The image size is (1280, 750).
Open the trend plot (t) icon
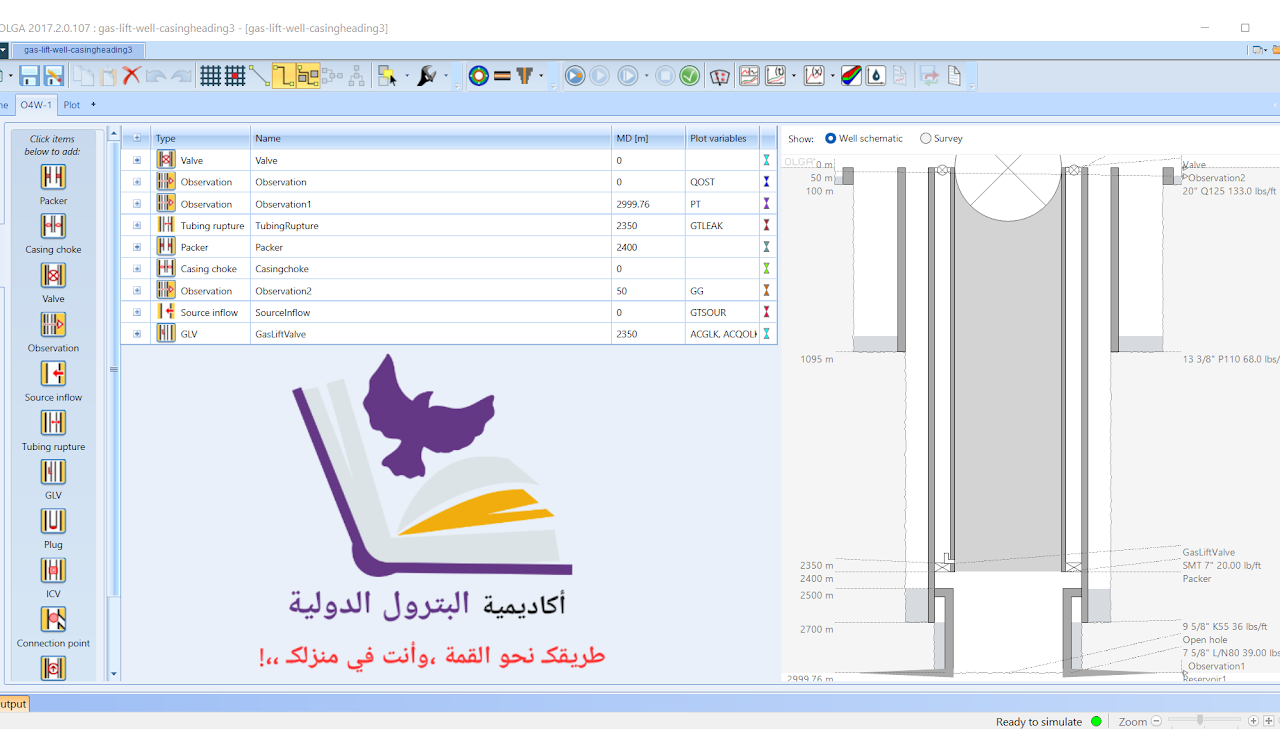[x=775, y=76]
